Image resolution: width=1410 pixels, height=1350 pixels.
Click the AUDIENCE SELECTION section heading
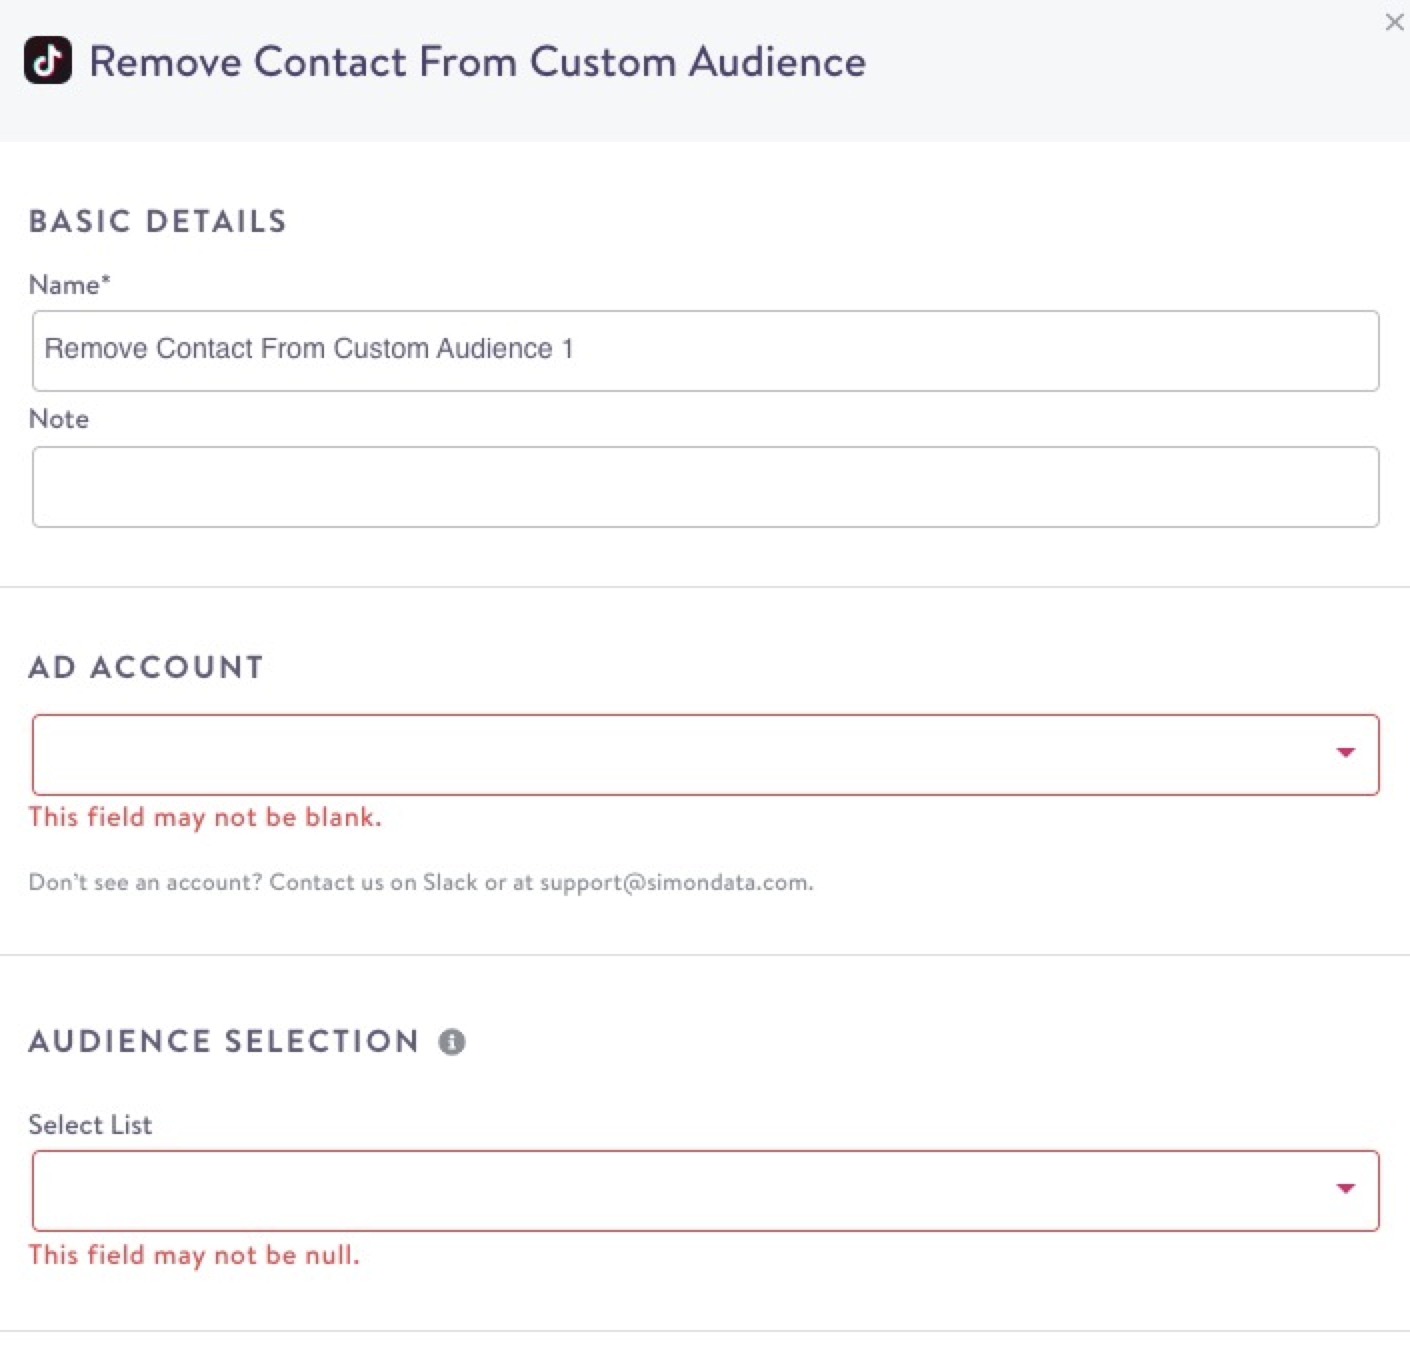point(224,1041)
